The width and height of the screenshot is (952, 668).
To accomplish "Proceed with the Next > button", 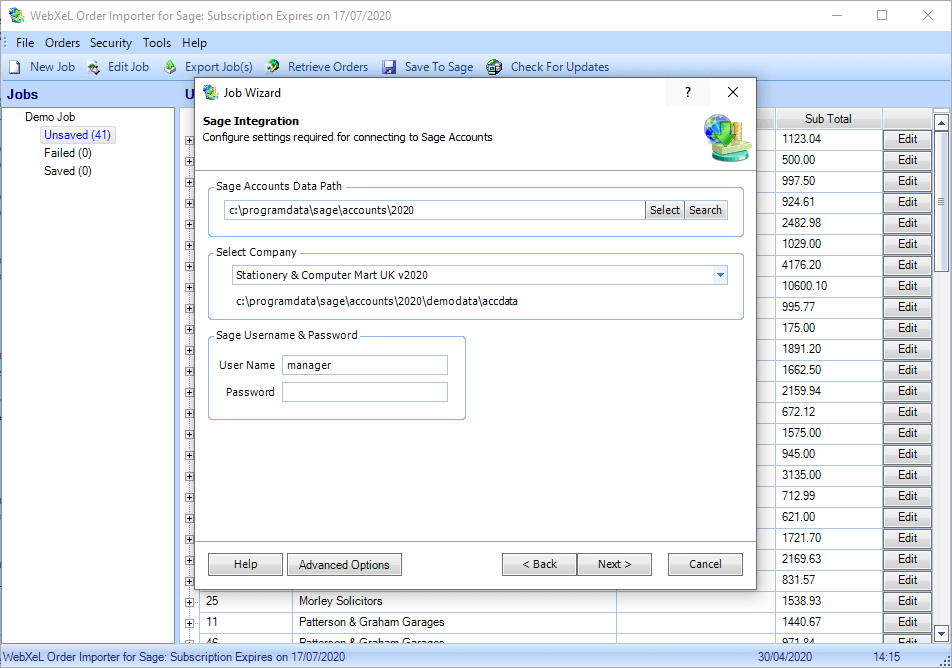I will [614, 564].
